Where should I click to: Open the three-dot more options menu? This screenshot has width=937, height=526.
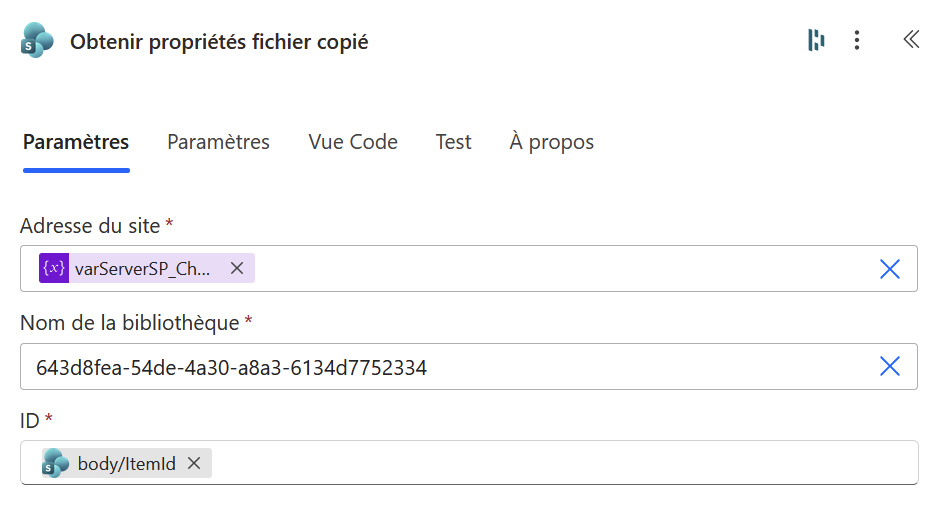click(856, 40)
